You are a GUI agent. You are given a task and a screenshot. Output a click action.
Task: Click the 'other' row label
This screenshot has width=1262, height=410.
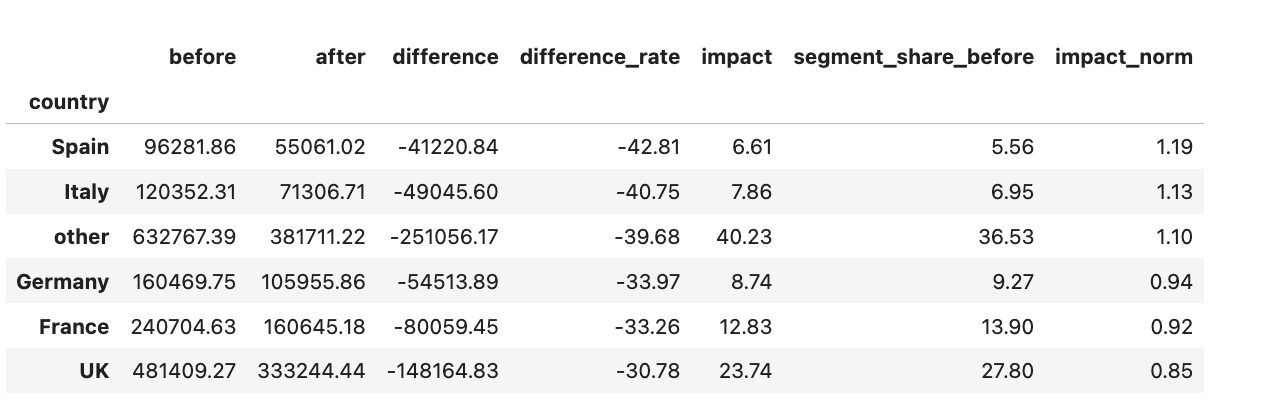(x=81, y=237)
